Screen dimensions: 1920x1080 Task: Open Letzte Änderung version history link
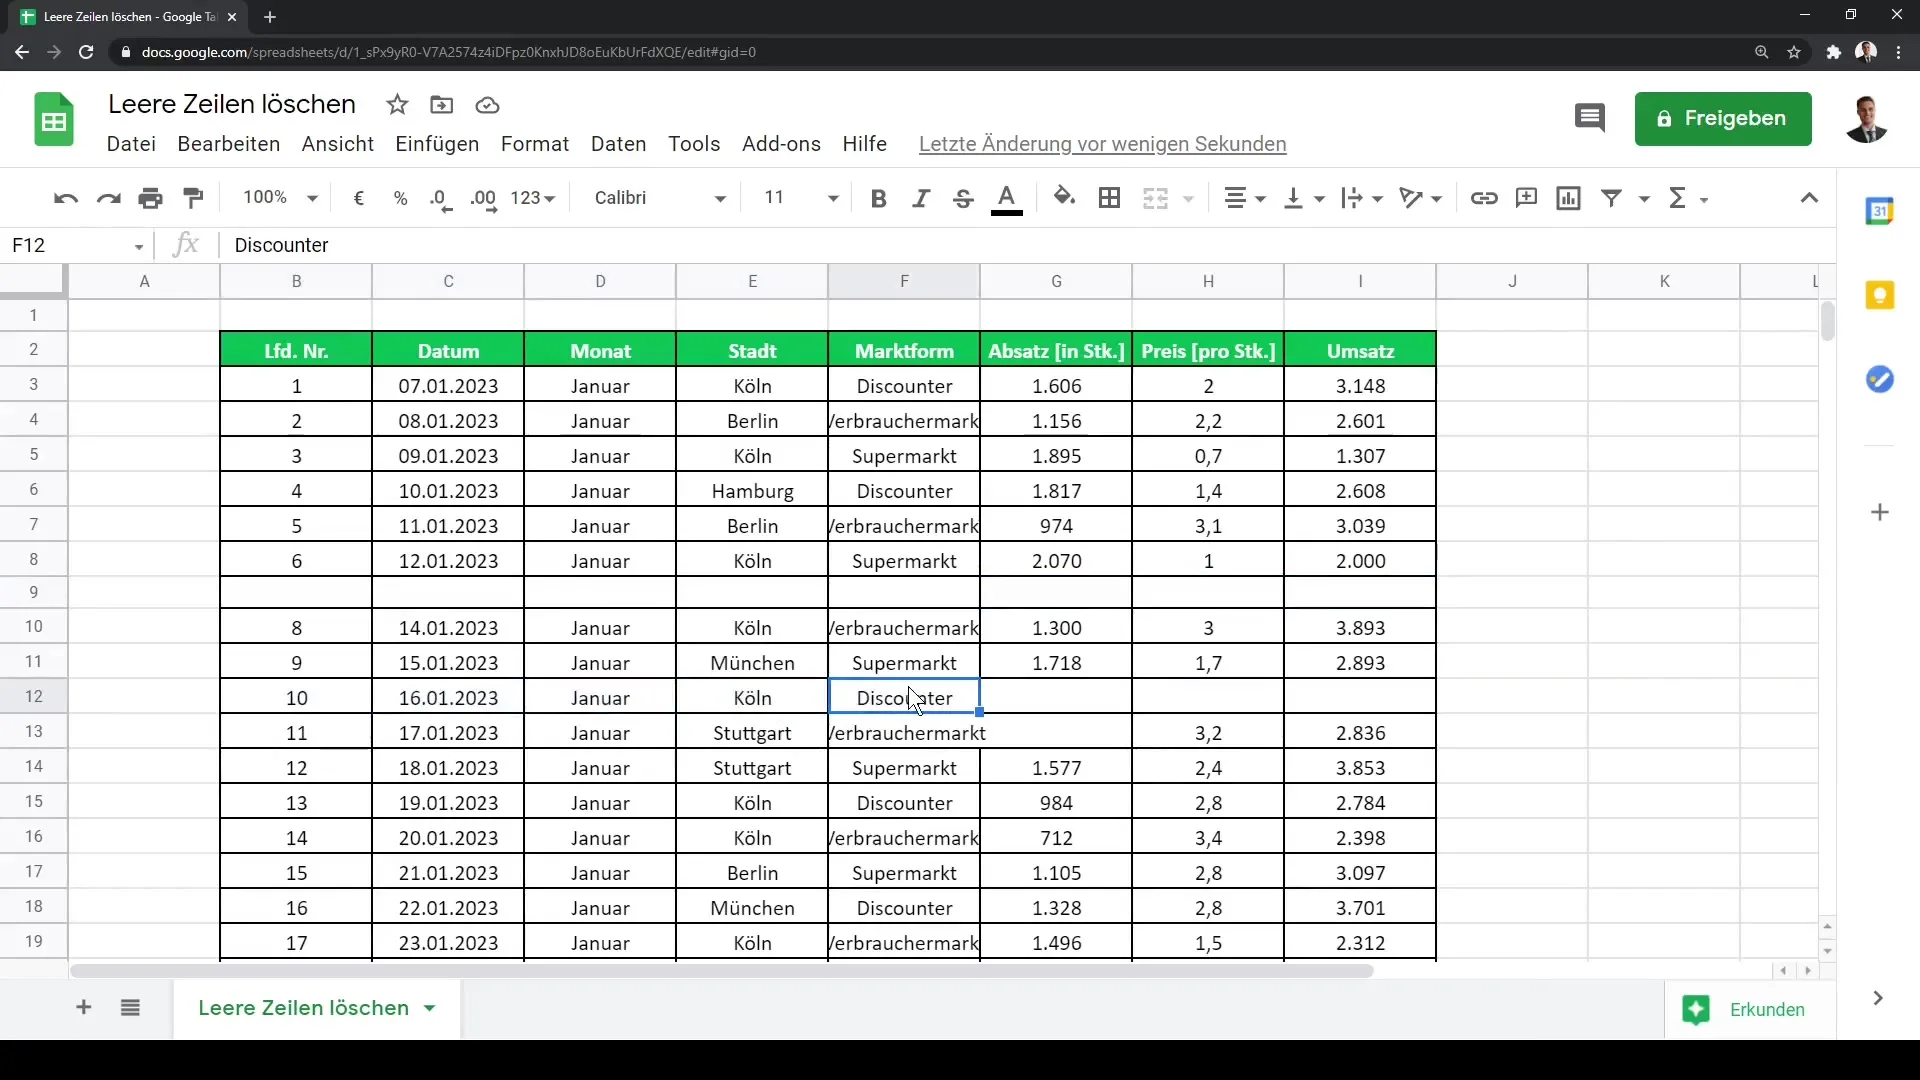1102,144
